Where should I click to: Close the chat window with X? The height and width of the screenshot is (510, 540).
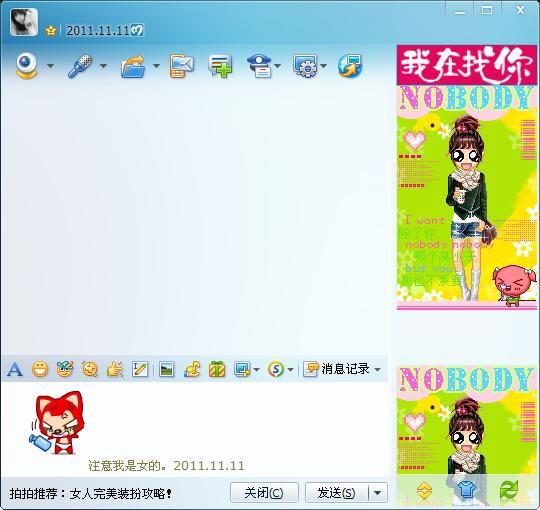[x=520, y=11]
